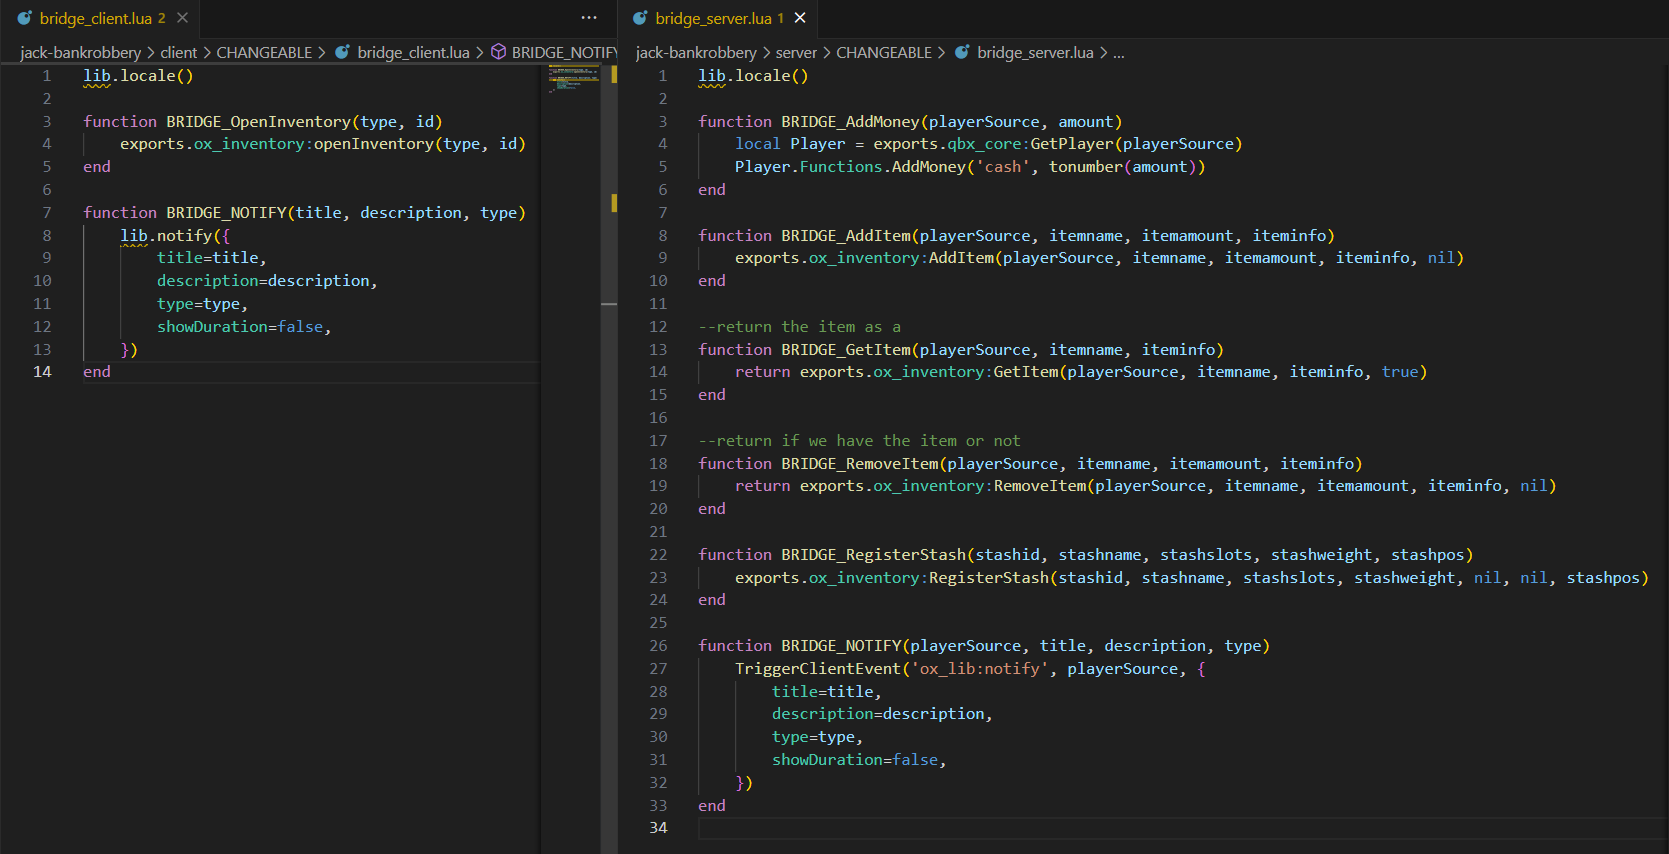Close the bridge_server.lua tab
The width and height of the screenshot is (1669, 854).
[800, 18]
